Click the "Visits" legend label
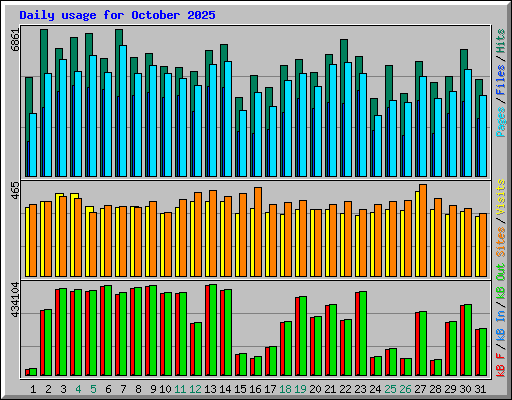 pos(501,197)
